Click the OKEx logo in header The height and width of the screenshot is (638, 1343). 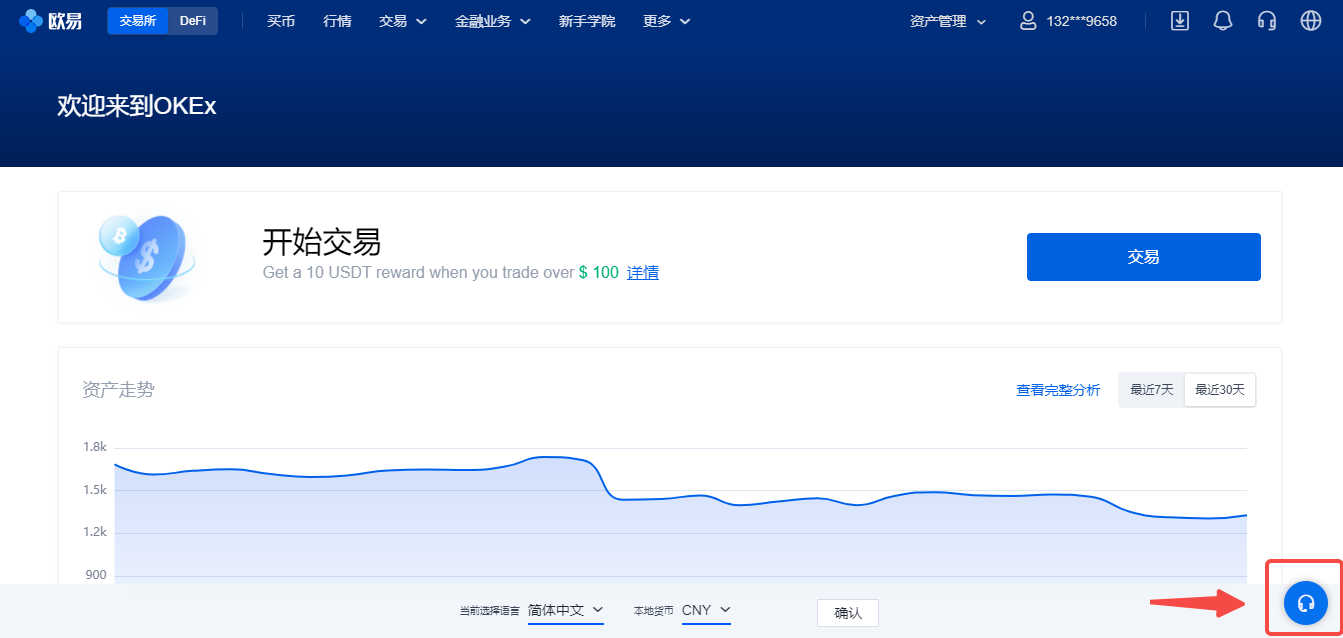(x=50, y=21)
